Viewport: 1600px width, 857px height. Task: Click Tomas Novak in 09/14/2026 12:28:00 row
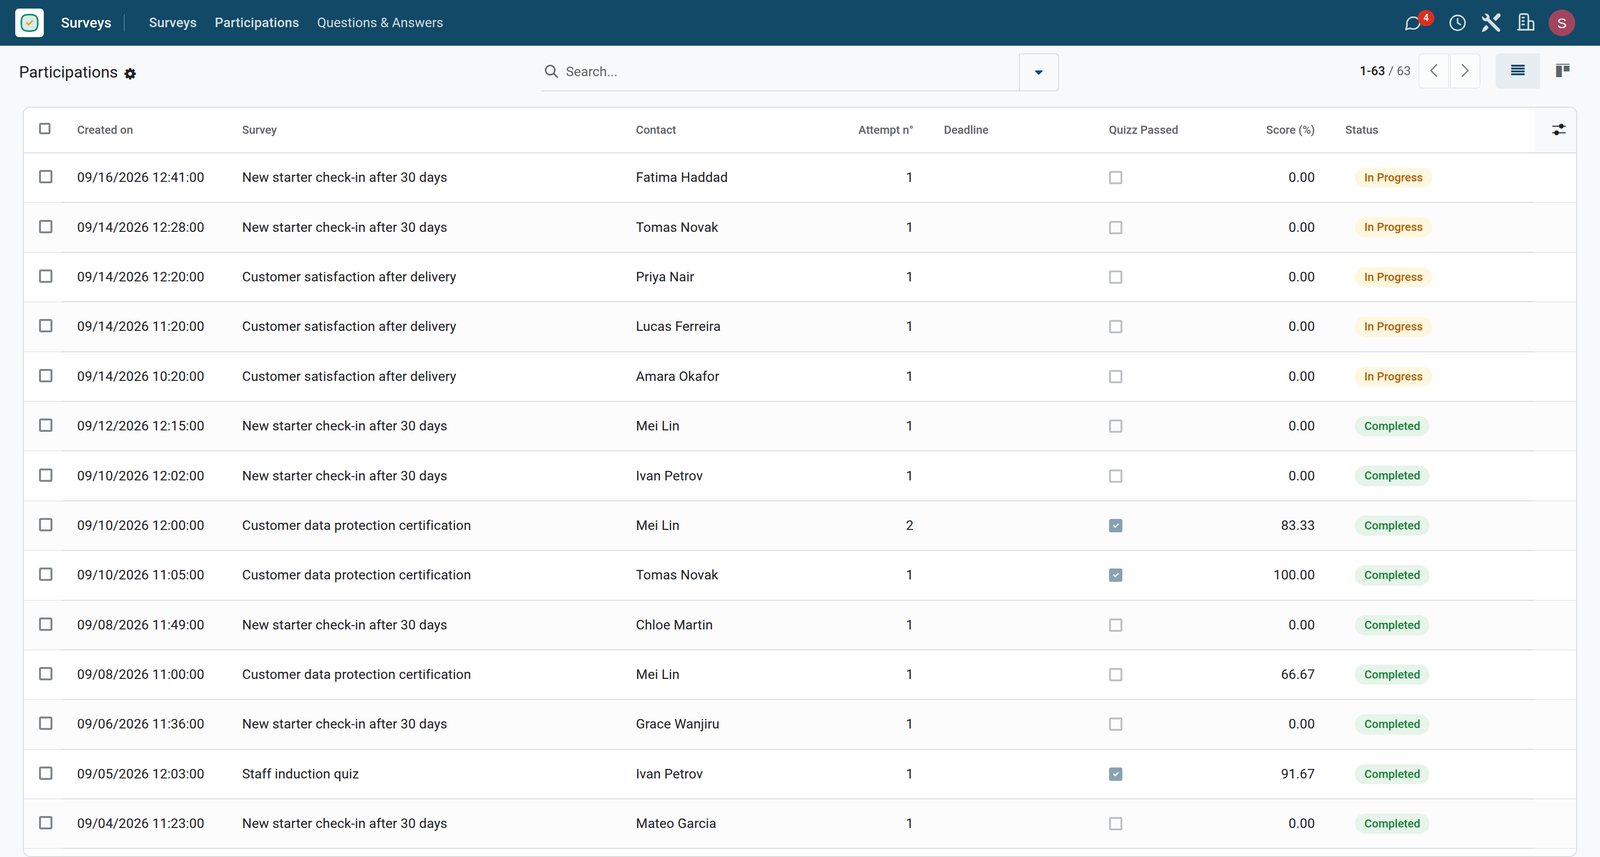[677, 227]
